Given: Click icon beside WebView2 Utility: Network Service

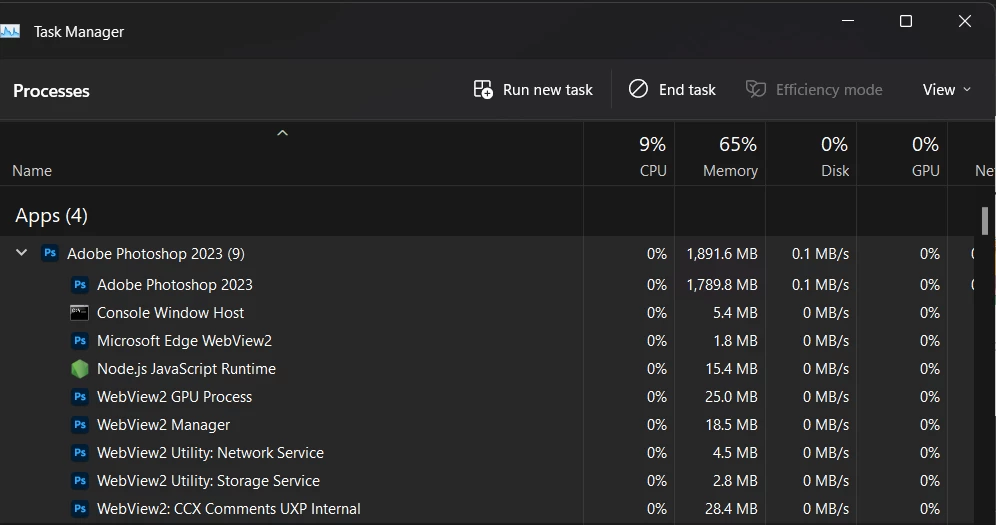Looking at the screenshot, I should pos(79,453).
